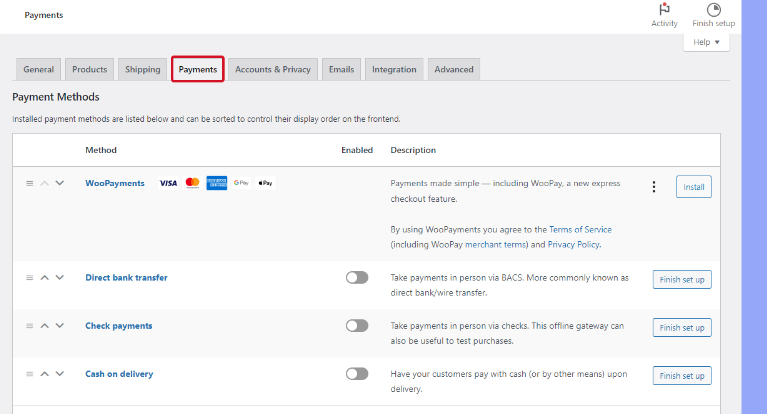Image resolution: width=767 pixels, height=414 pixels.
Task: Expand the Help dropdown
Action: [x=706, y=42]
